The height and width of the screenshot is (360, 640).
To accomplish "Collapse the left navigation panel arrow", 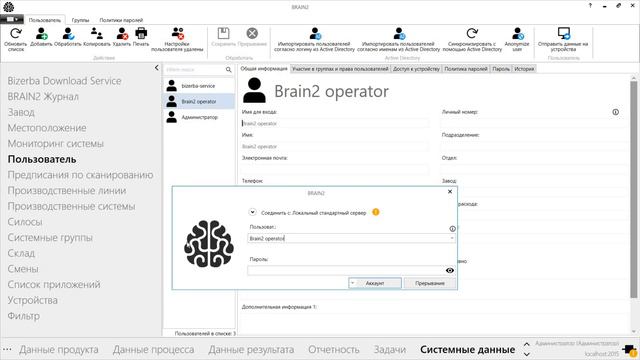I will click(x=156, y=68).
